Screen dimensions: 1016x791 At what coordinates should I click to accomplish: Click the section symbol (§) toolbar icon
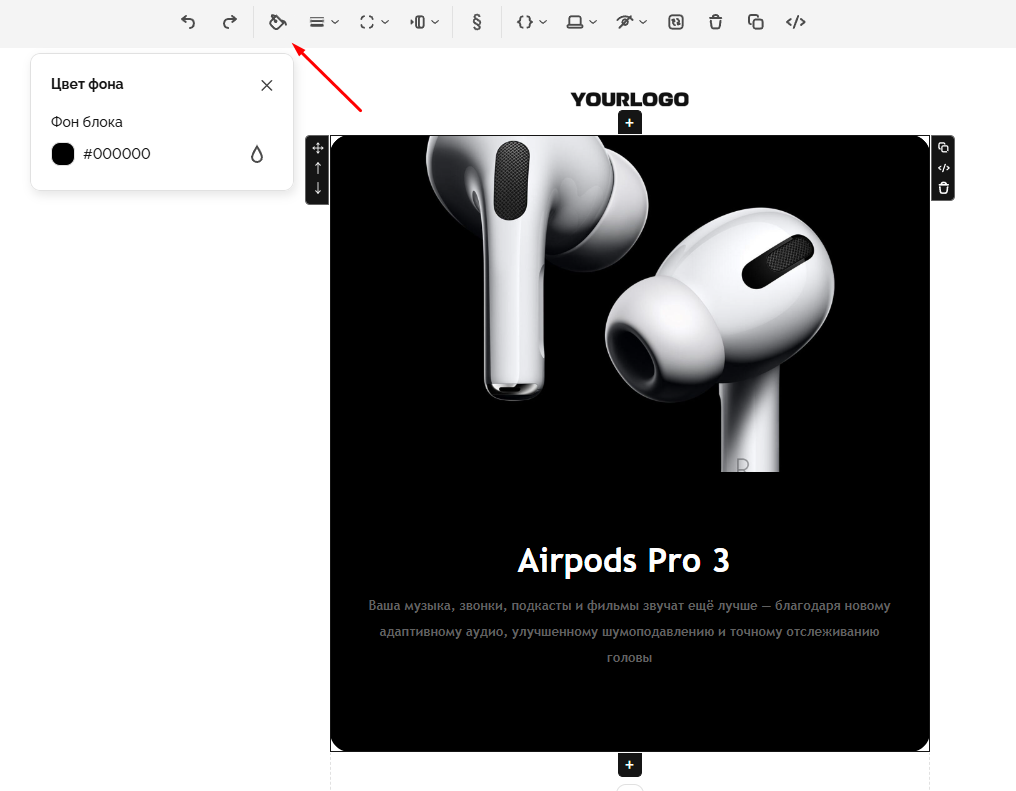[x=477, y=22]
